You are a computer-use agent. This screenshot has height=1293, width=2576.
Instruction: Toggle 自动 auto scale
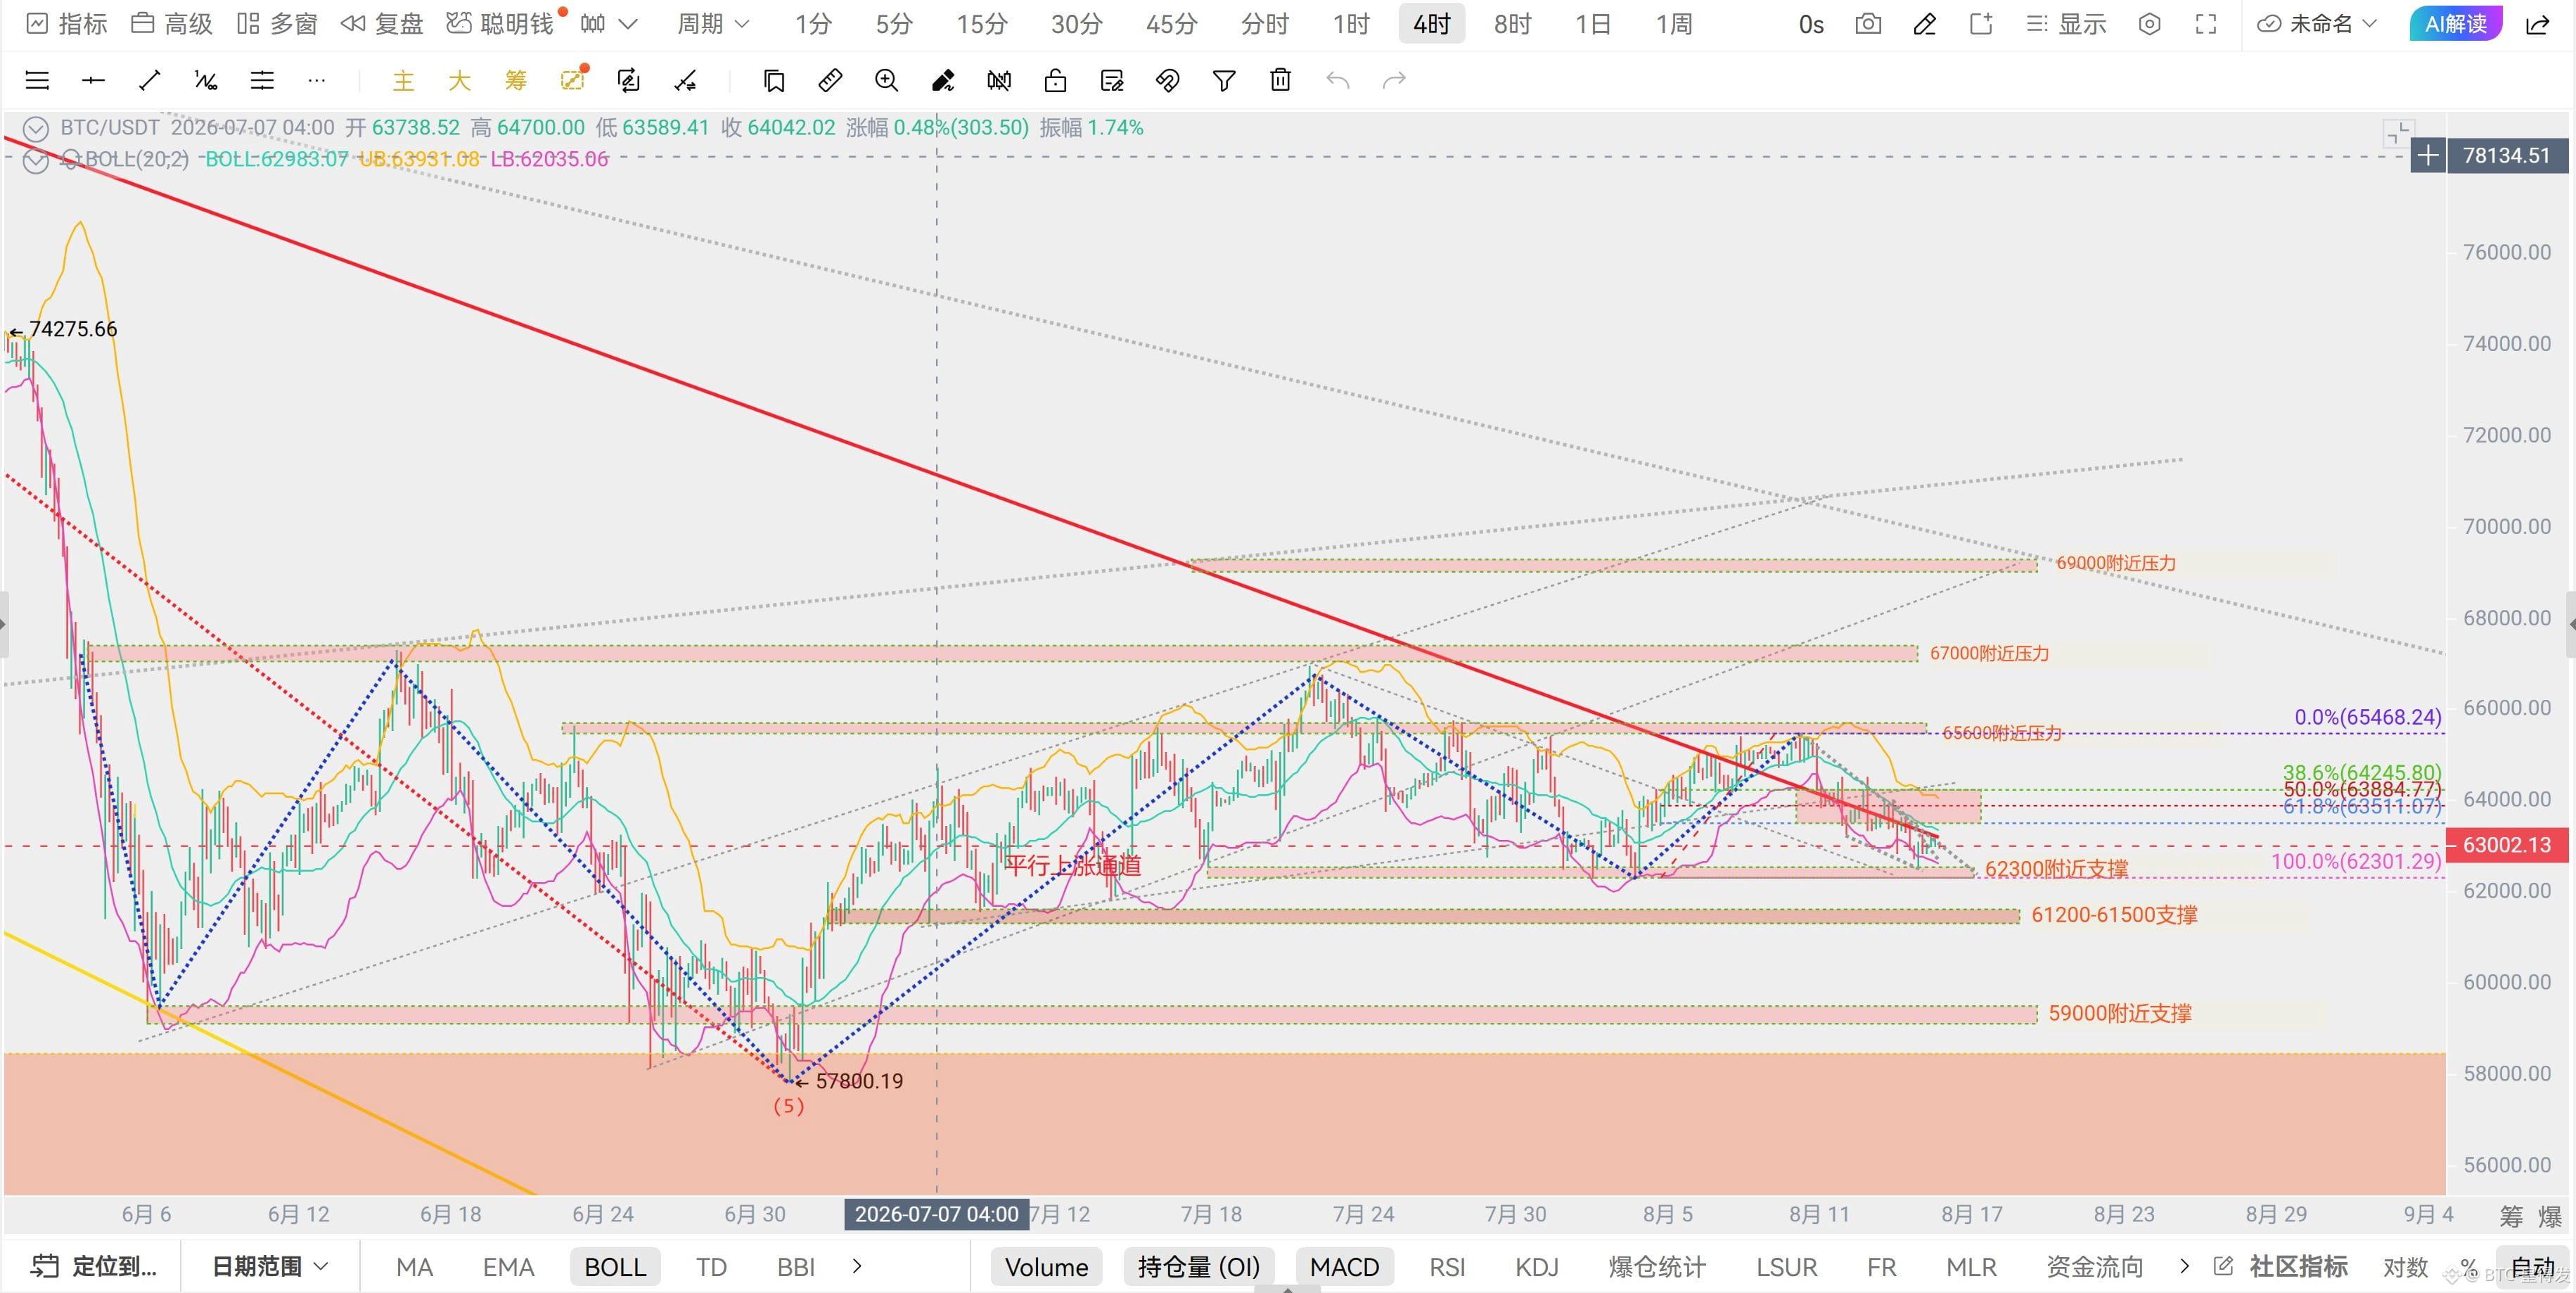pyautogui.click(x=2533, y=1267)
